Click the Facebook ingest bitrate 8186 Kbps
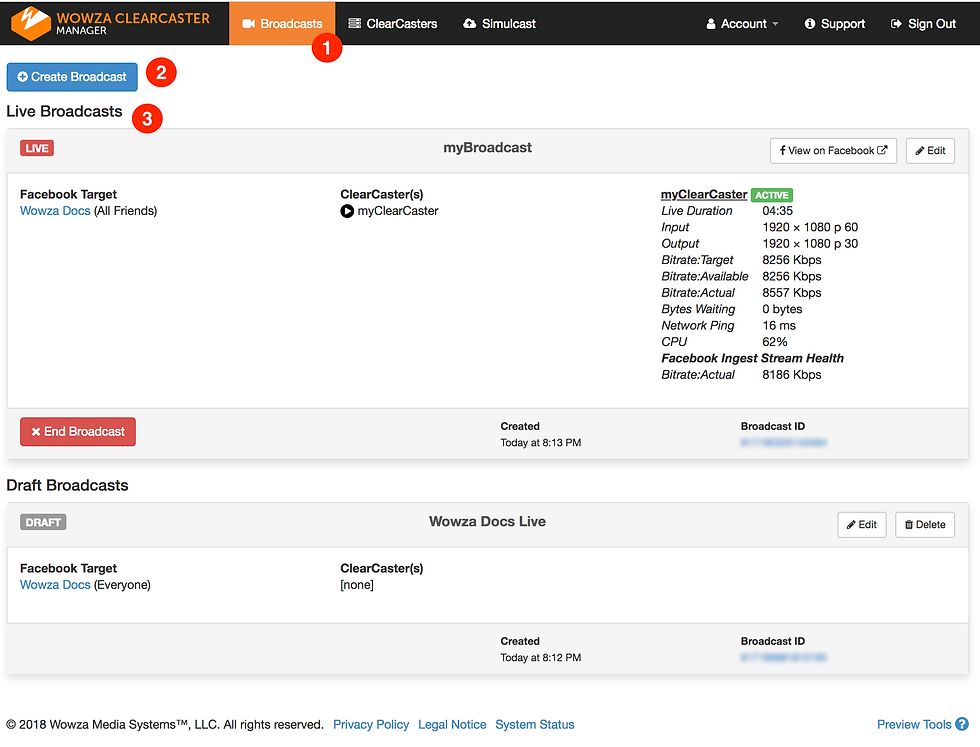The image size is (980, 747). point(792,374)
